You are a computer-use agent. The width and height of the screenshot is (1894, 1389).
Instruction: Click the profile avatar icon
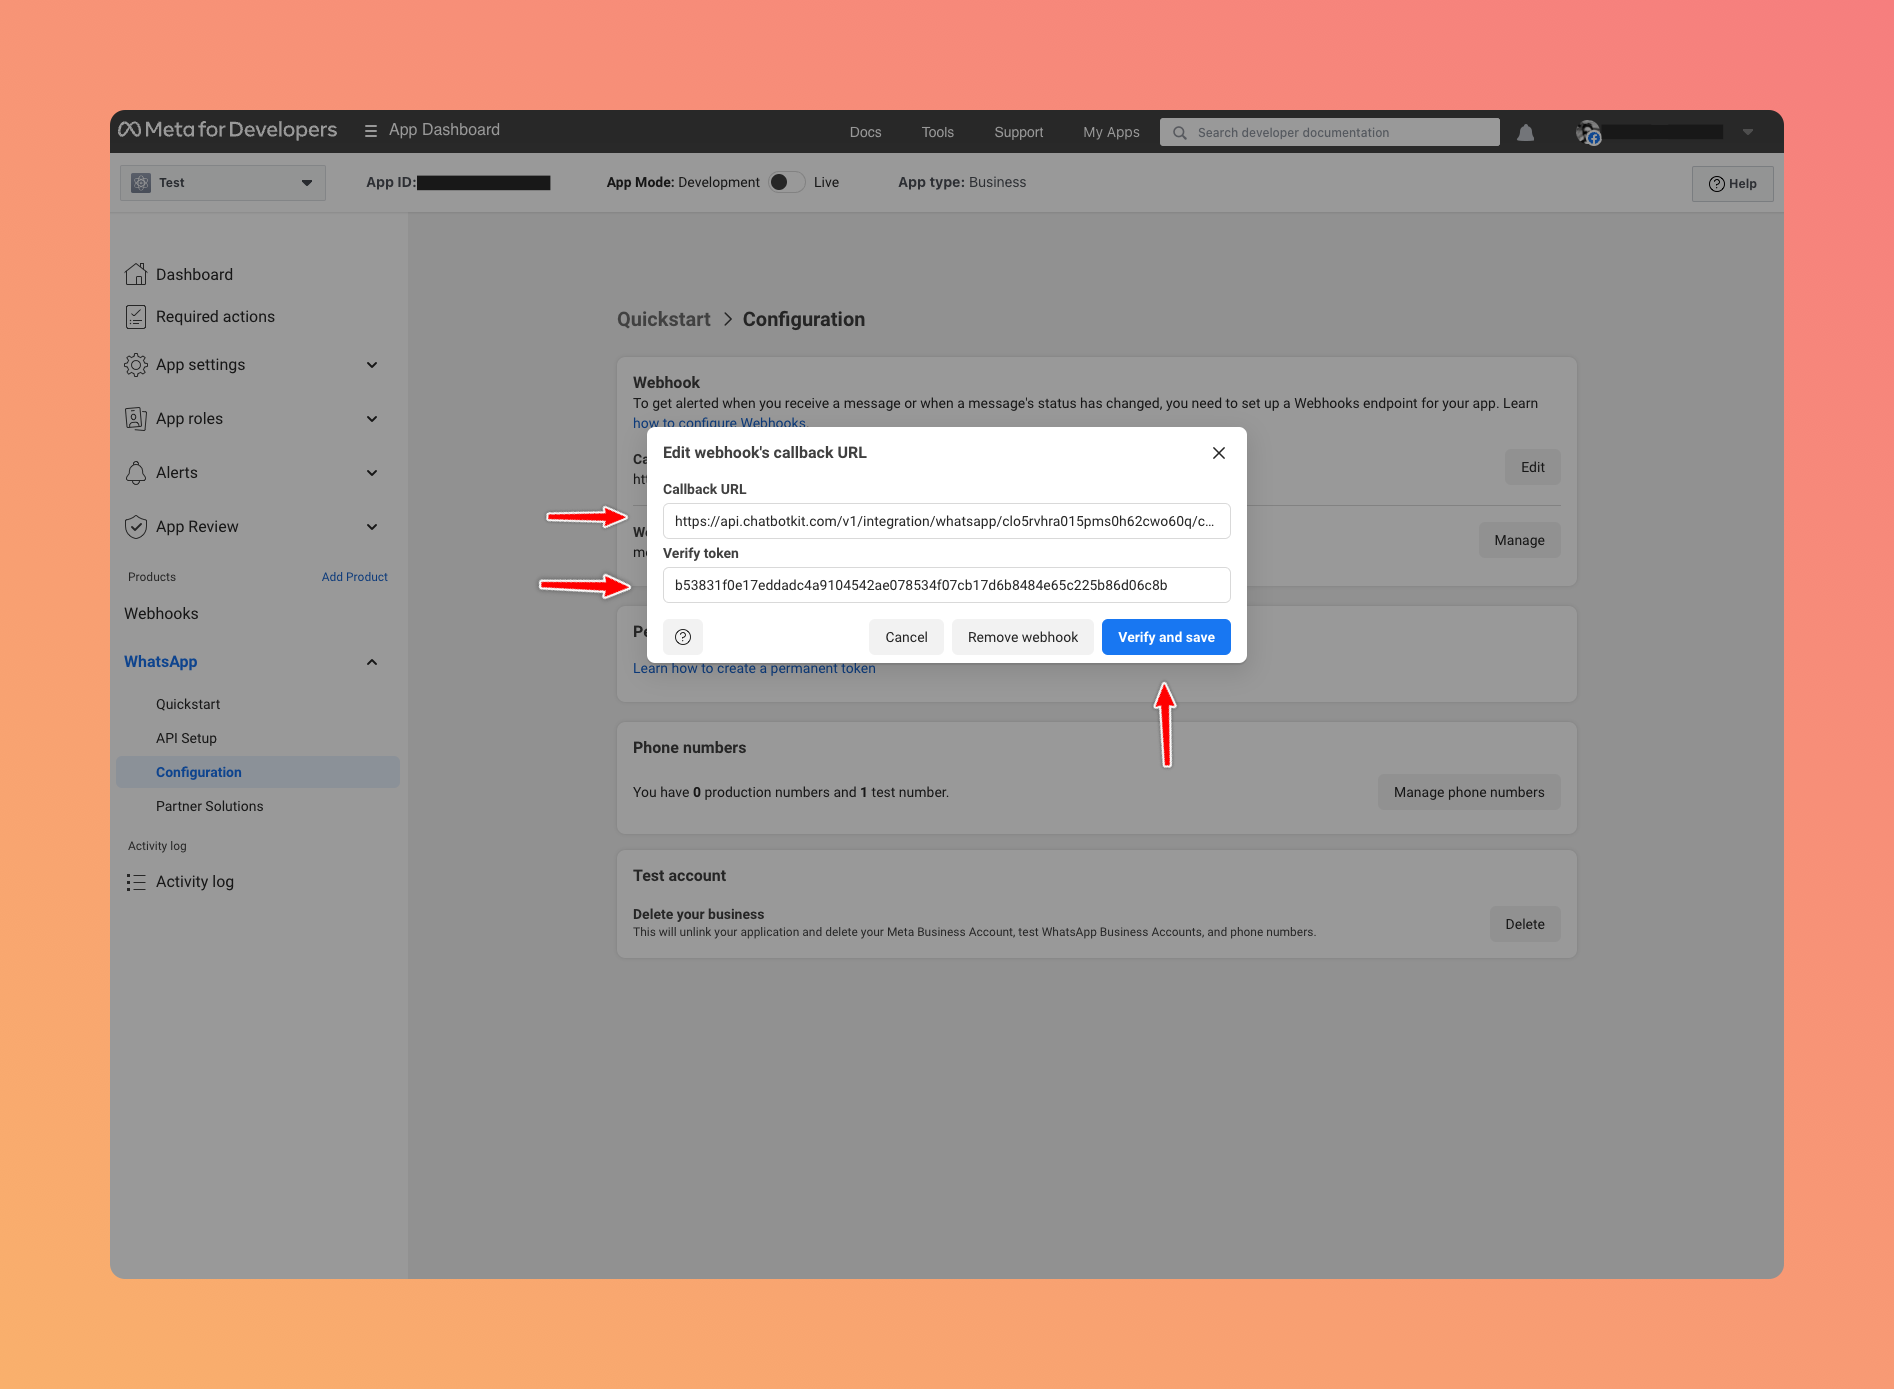[1587, 132]
